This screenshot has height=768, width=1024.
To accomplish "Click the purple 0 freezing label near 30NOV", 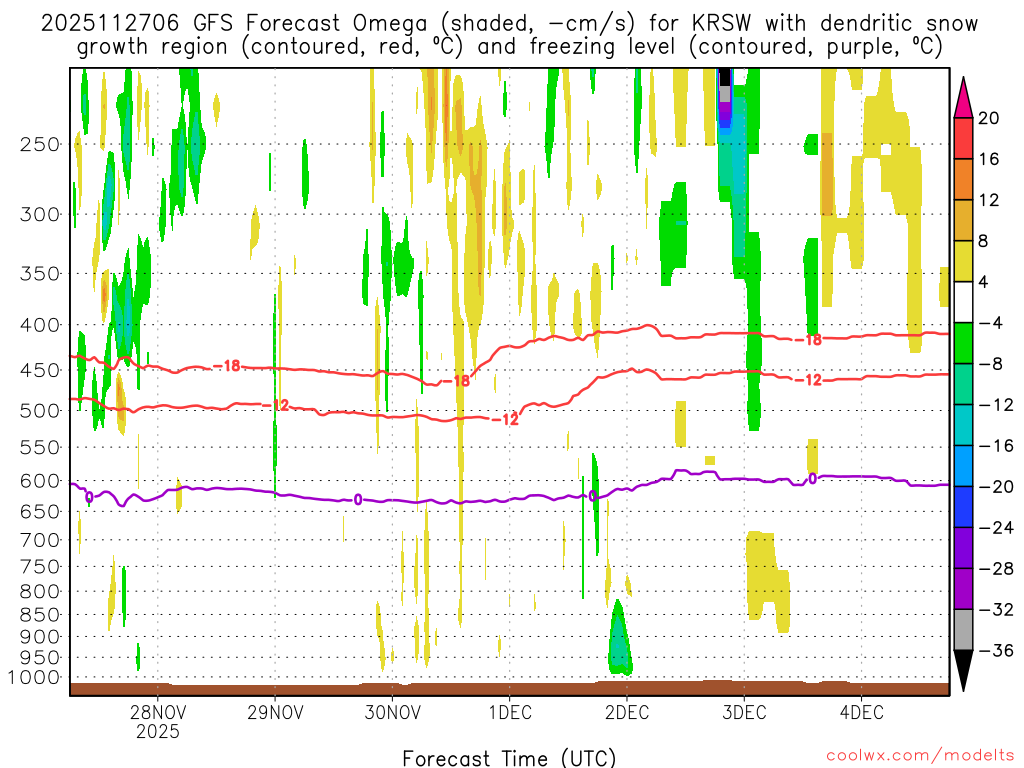I will 358,500.
